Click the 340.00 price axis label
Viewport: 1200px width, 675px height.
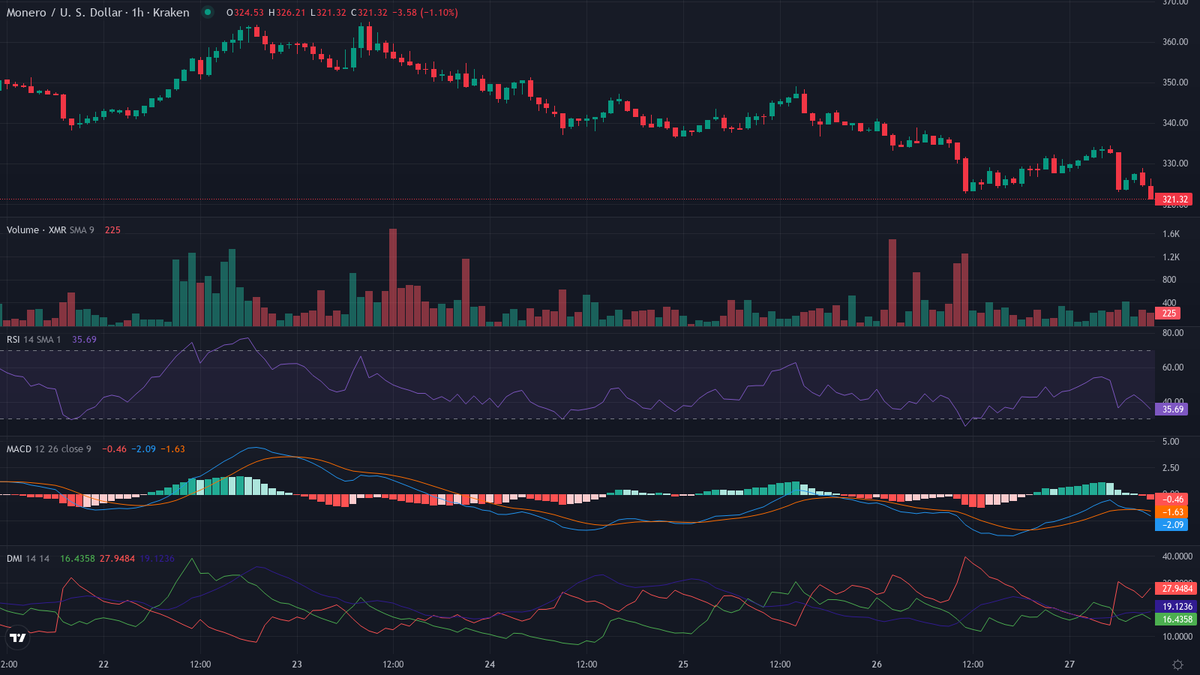[1174, 123]
